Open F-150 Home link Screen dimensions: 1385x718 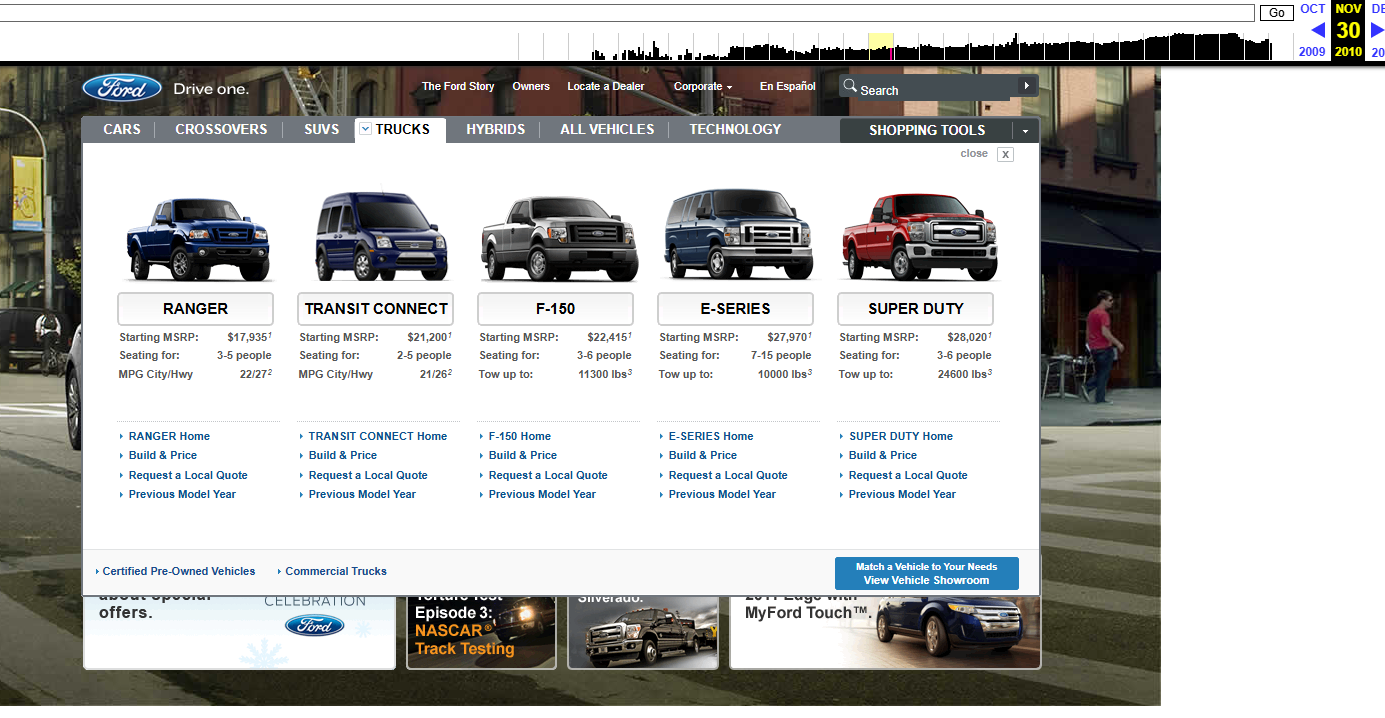click(x=520, y=436)
